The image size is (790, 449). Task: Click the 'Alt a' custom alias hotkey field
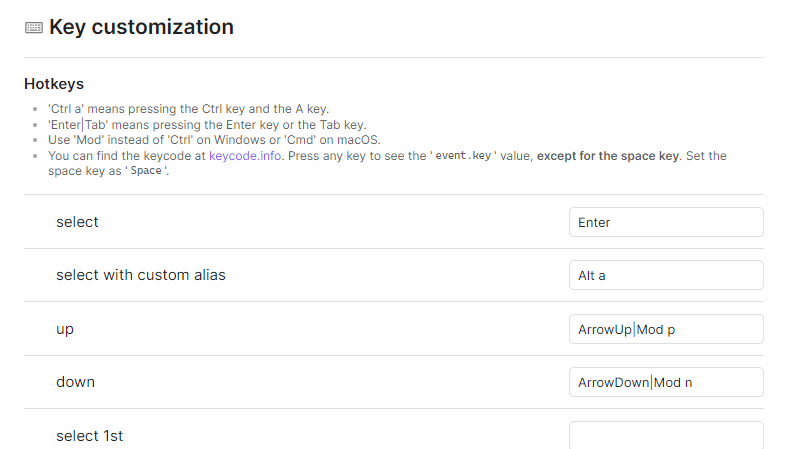pos(666,275)
